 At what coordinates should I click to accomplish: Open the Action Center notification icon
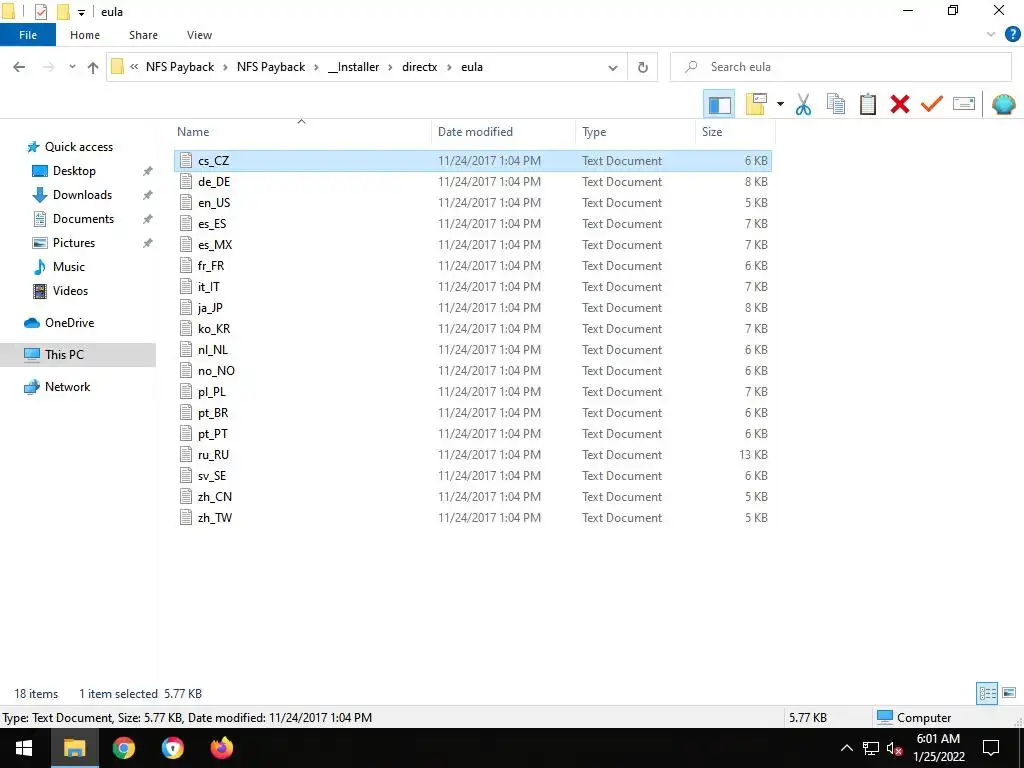pyautogui.click(x=991, y=748)
